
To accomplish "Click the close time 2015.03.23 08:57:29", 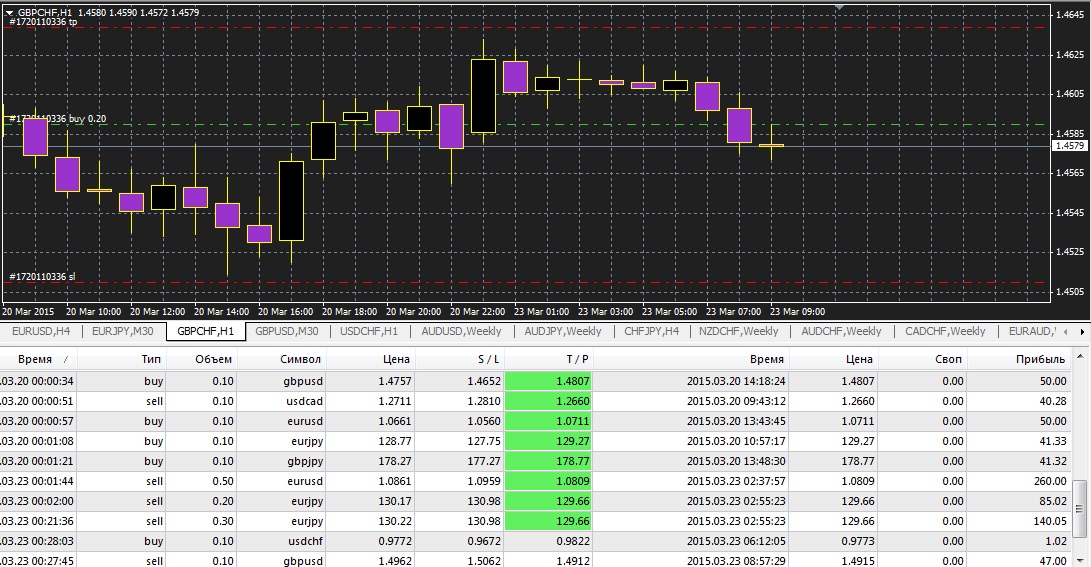I will (x=736, y=561).
